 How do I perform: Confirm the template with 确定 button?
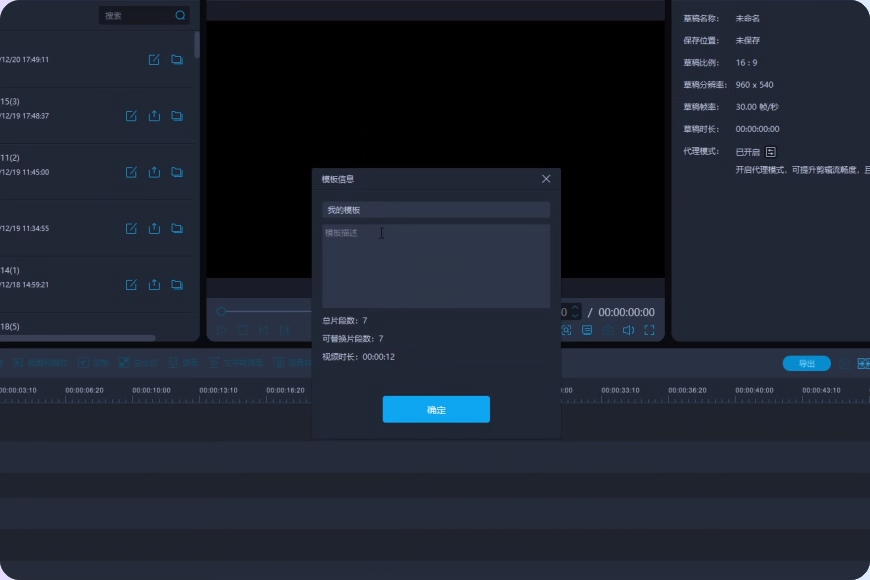coord(436,410)
